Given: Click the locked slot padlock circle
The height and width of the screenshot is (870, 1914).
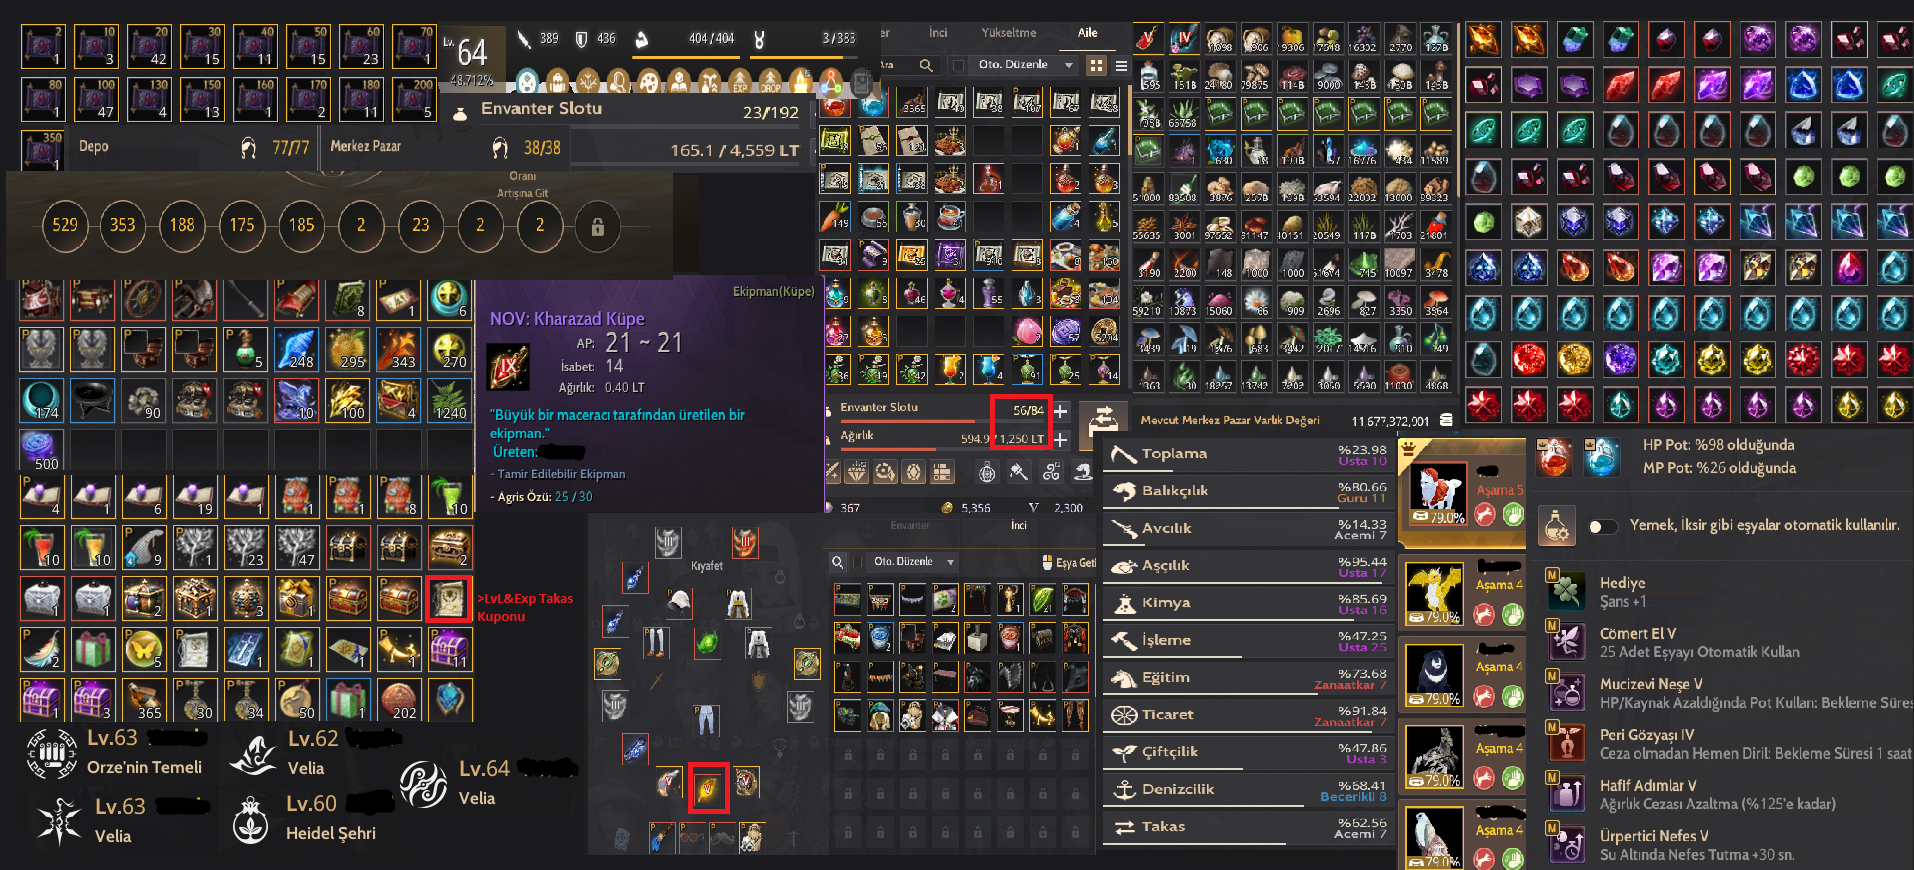Looking at the screenshot, I should (598, 226).
